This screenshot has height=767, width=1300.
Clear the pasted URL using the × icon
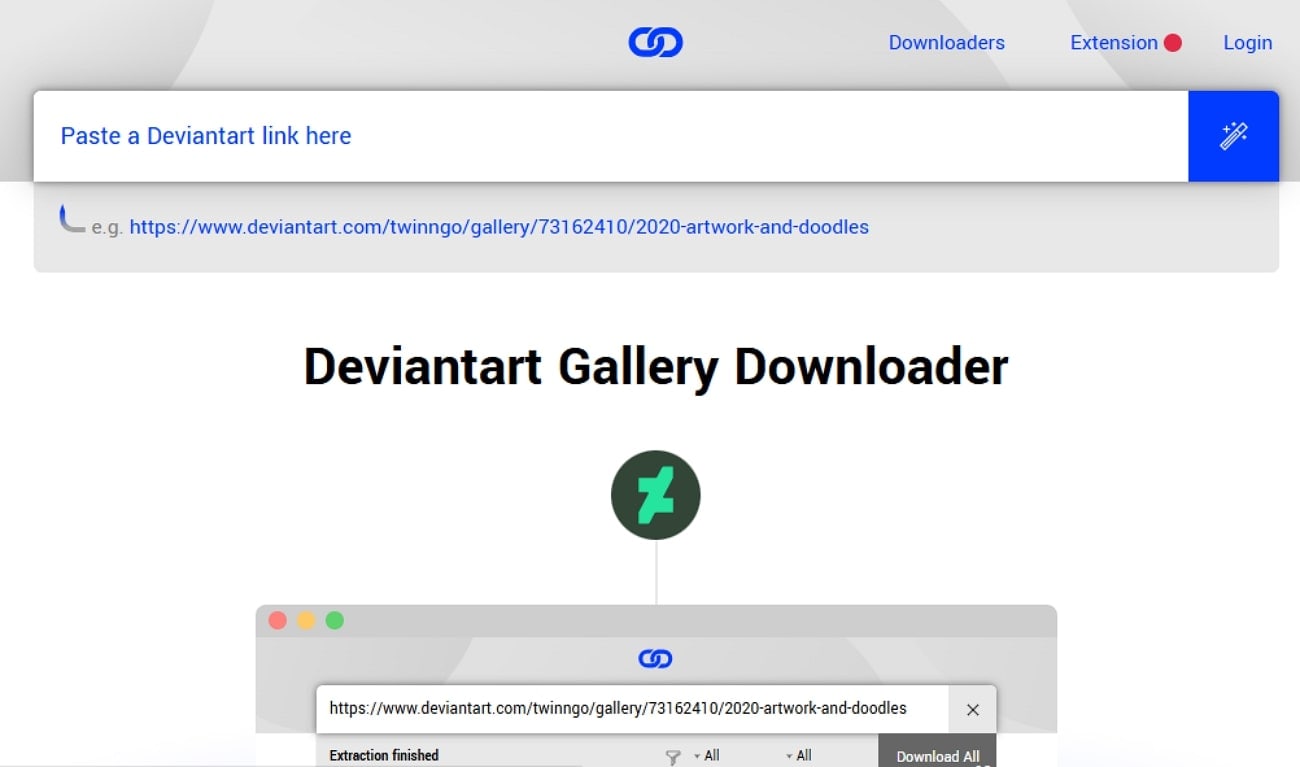coord(972,709)
